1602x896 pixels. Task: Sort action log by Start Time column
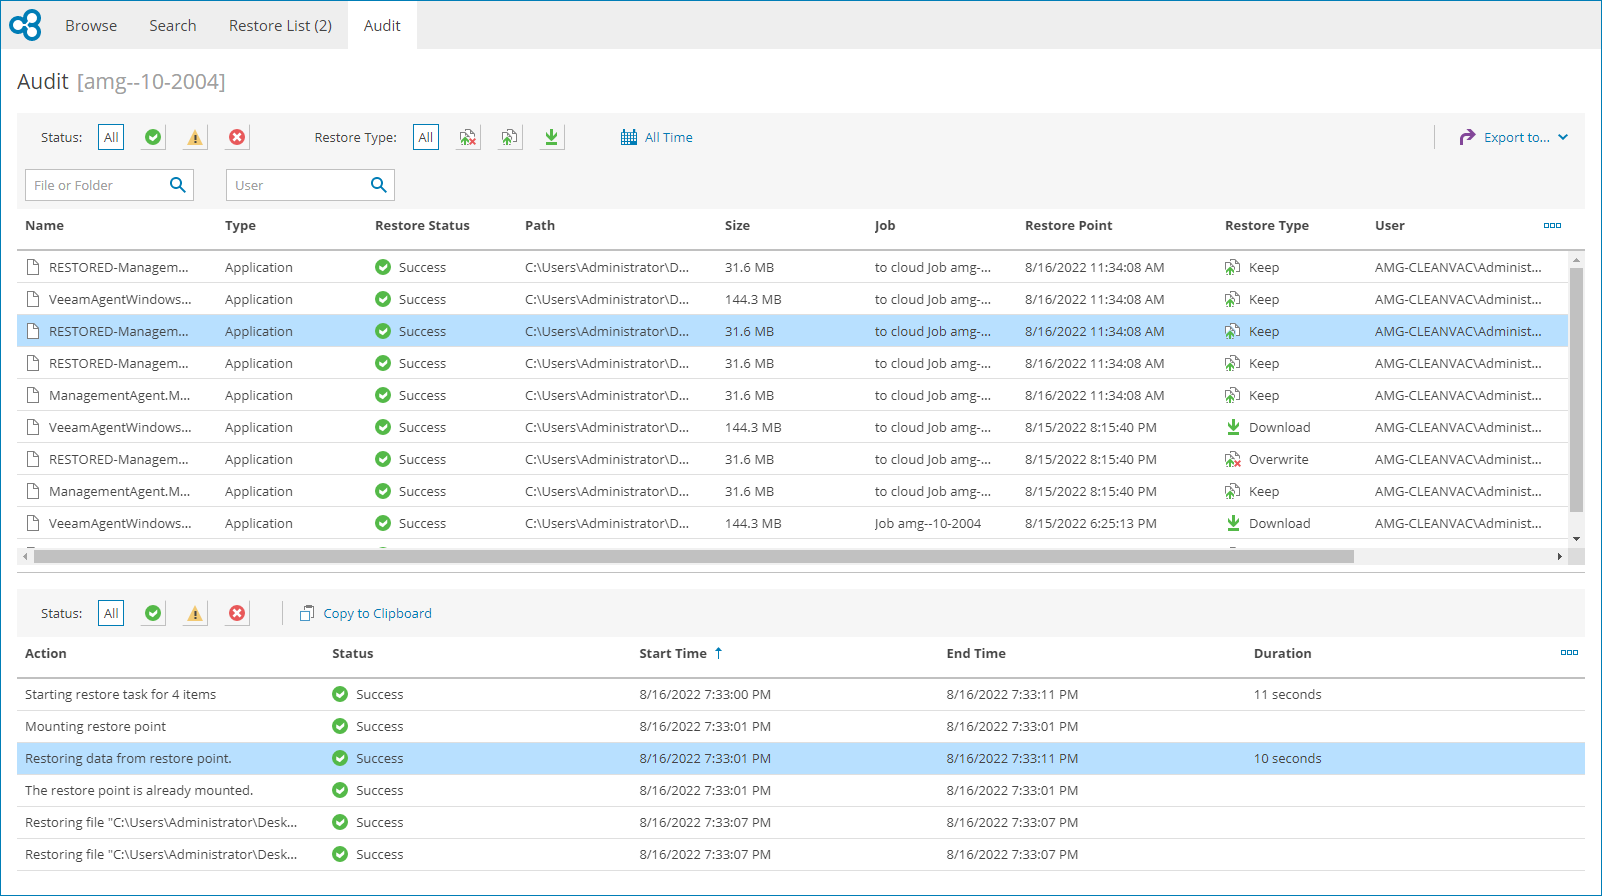[x=673, y=653]
